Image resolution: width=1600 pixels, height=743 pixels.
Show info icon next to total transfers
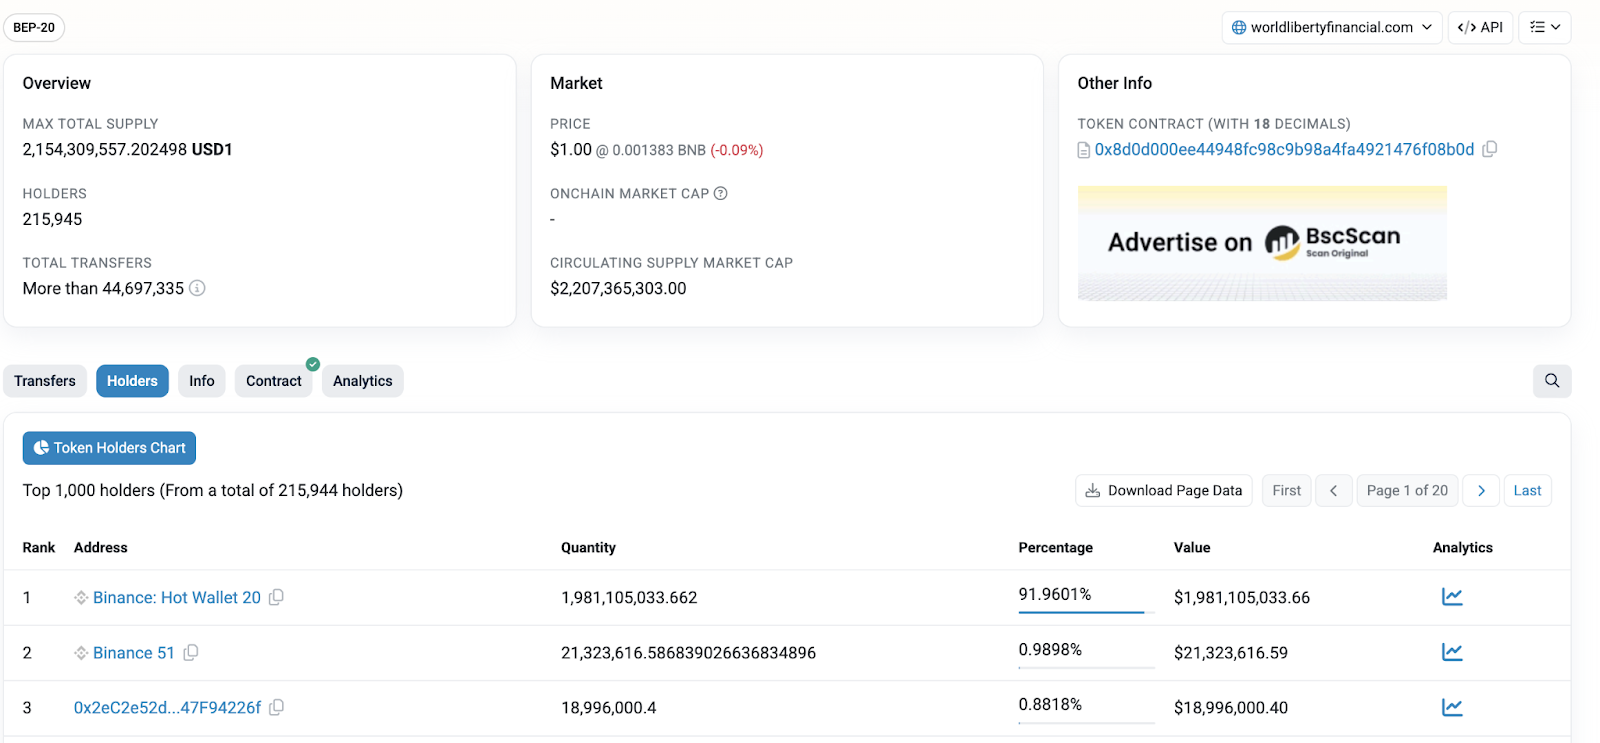pyautogui.click(x=197, y=288)
